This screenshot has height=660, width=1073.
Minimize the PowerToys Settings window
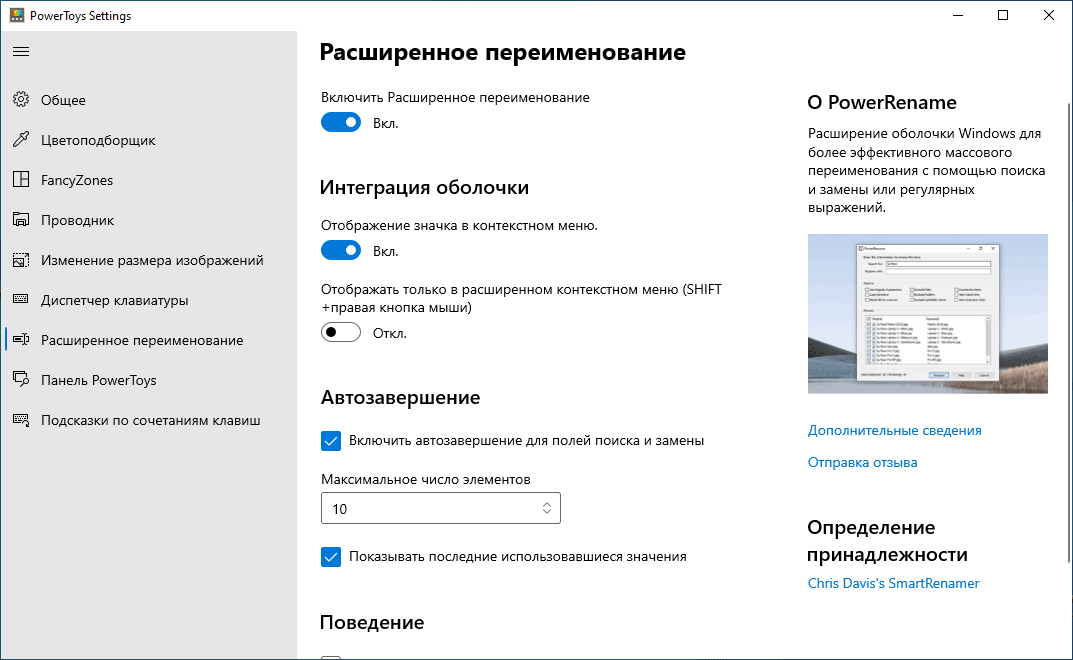[958, 15]
